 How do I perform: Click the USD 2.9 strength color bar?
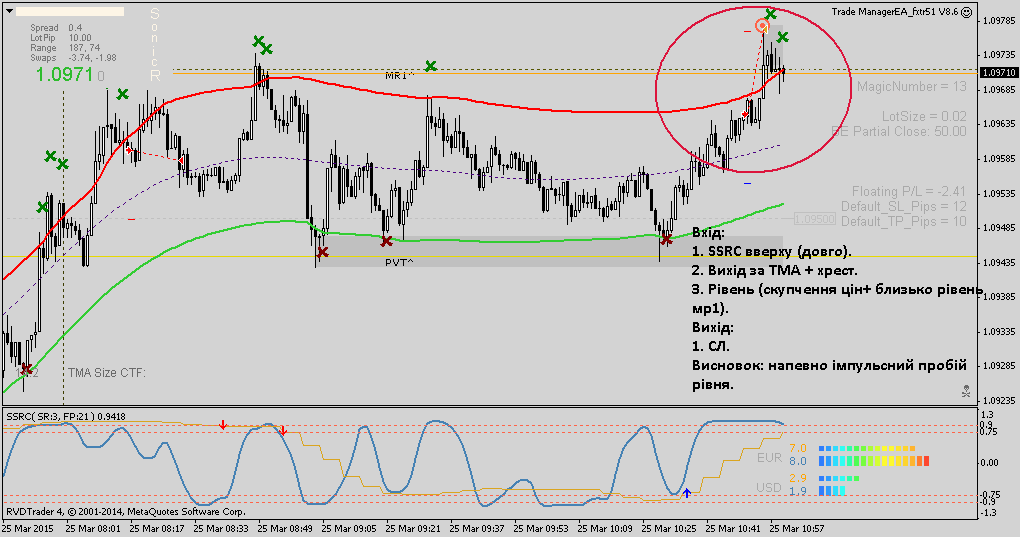[839, 478]
